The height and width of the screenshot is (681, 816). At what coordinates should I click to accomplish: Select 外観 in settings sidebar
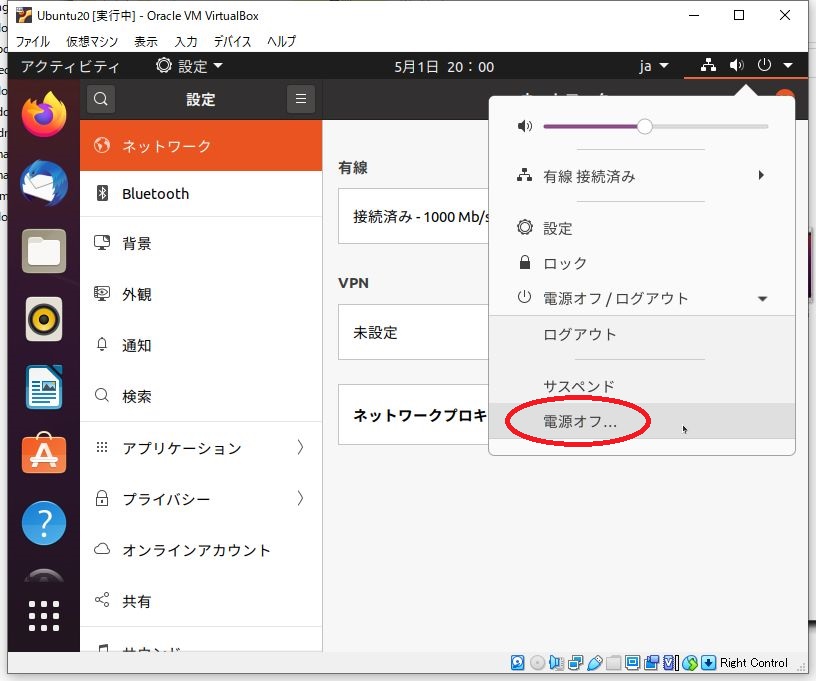coord(201,294)
